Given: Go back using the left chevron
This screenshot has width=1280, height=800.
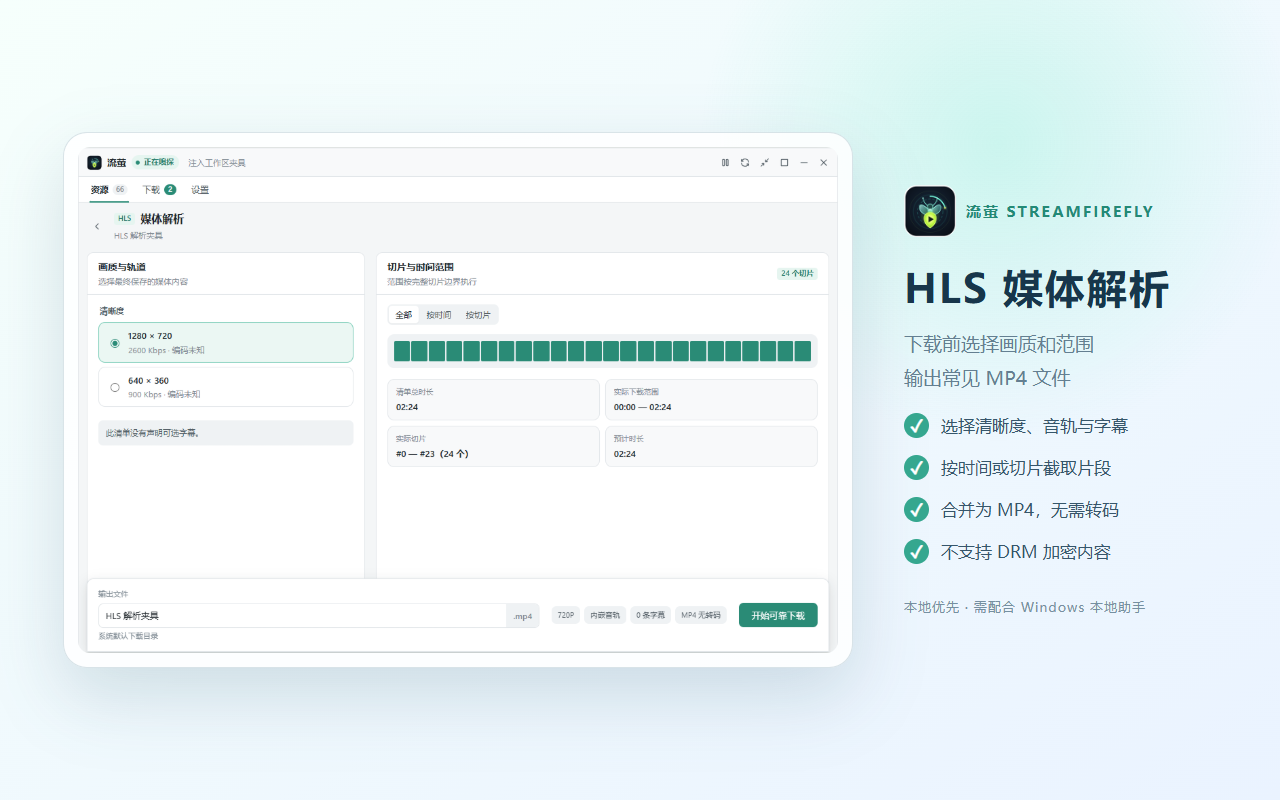Looking at the screenshot, I should pyautogui.click(x=97, y=226).
